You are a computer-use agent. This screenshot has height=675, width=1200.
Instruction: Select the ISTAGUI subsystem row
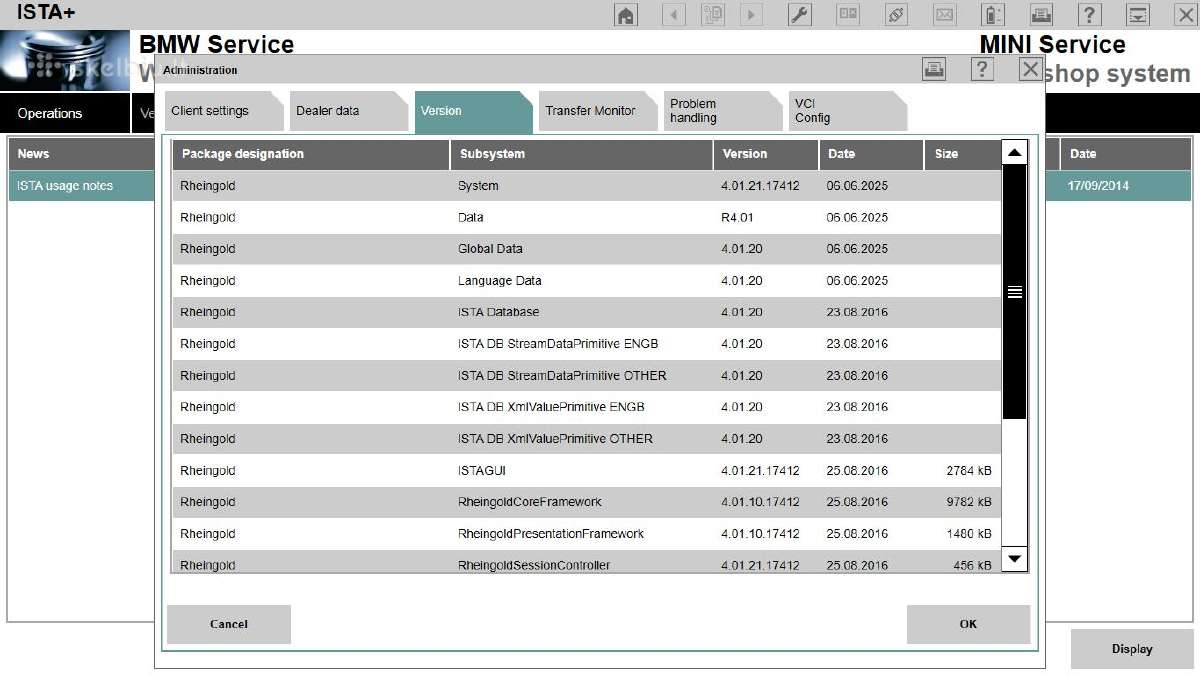(587, 471)
